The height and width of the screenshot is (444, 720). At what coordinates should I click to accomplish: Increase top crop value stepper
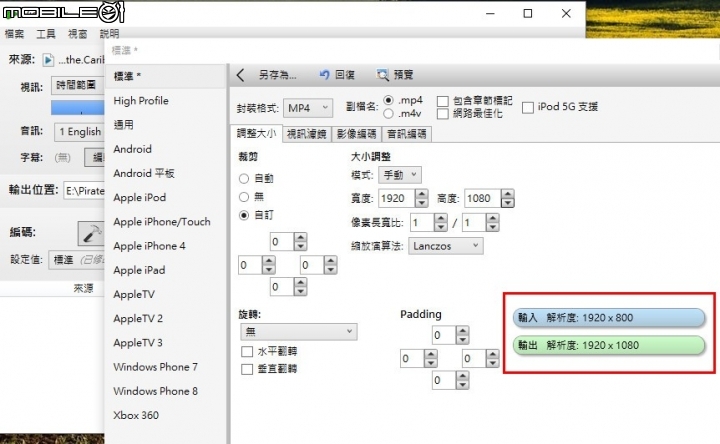click(300, 237)
